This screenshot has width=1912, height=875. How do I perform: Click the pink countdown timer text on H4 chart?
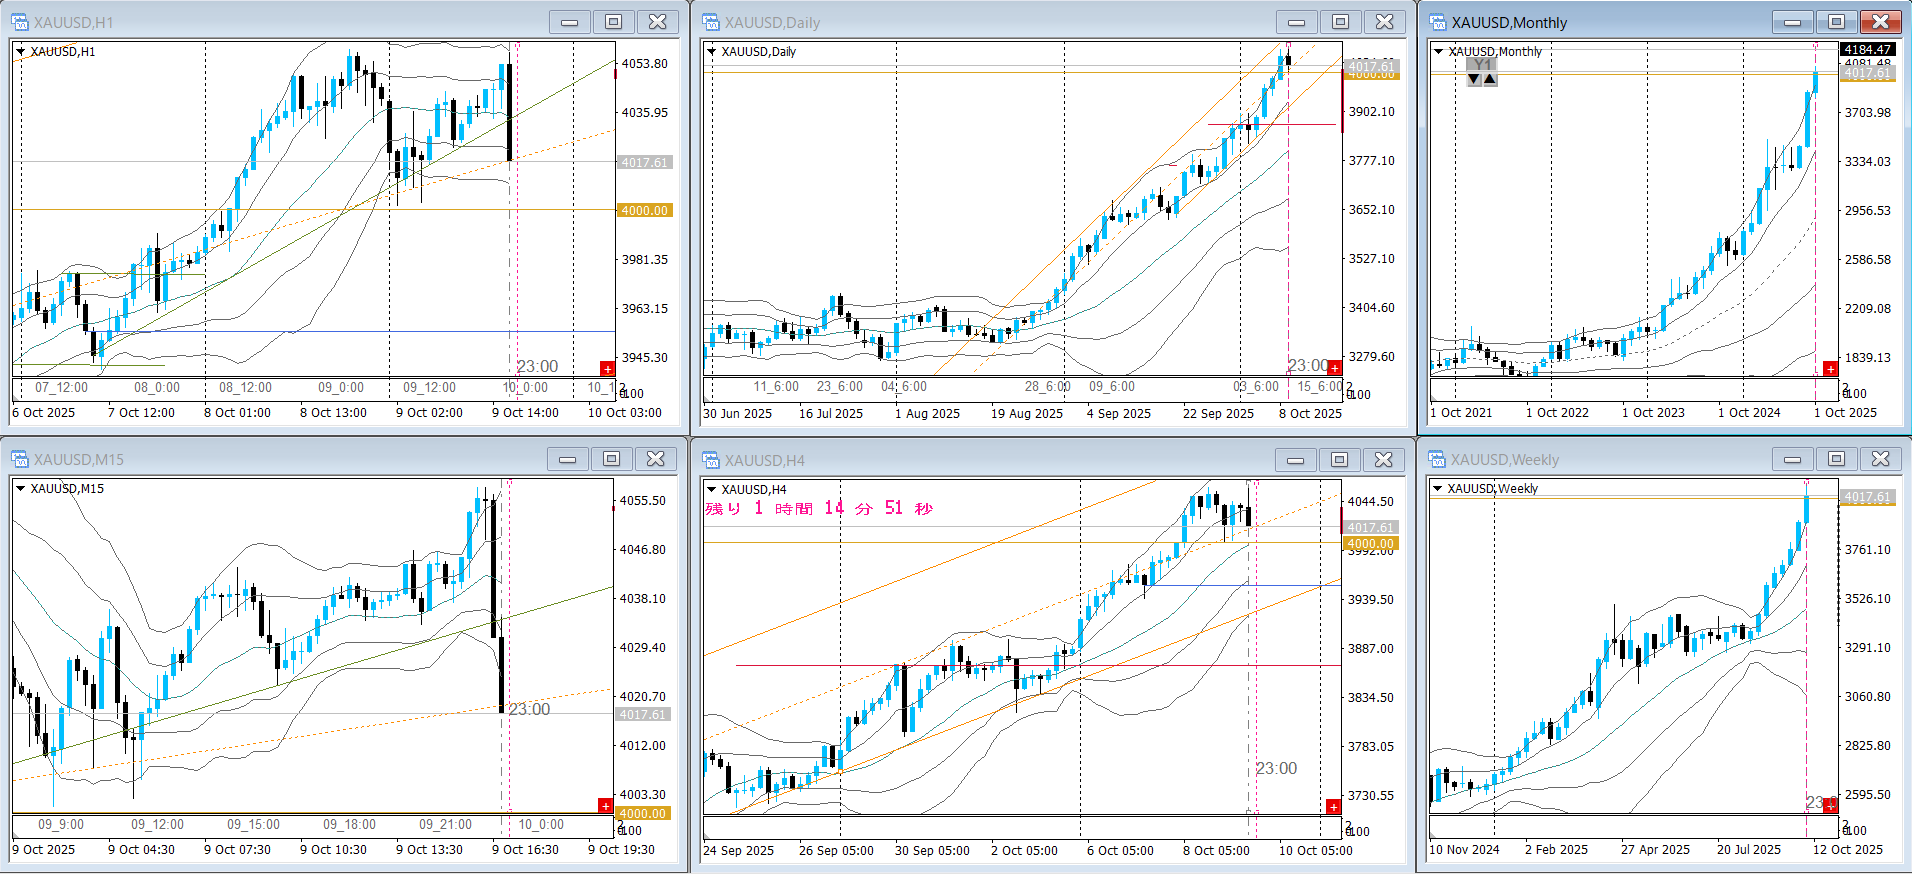818,509
